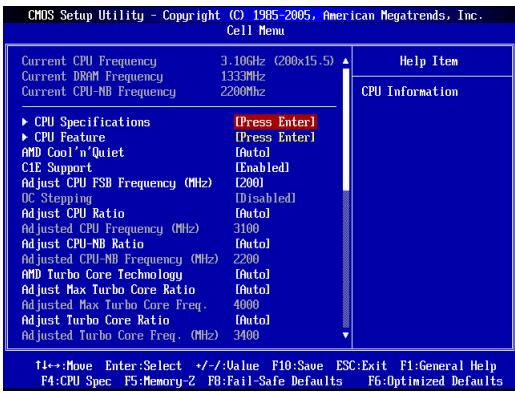
Task: Click the greyed OC Stepping label
Action: point(57,198)
